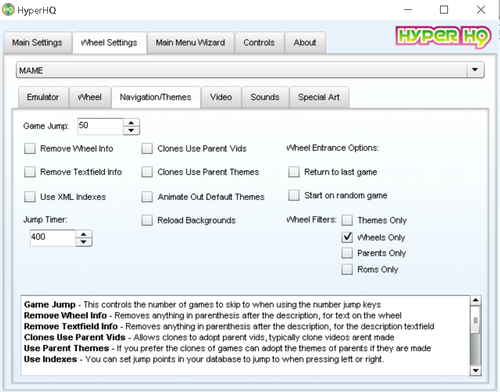This screenshot has width=500, height=392.
Task: Open the Special Art sub-tab
Action: point(319,97)
